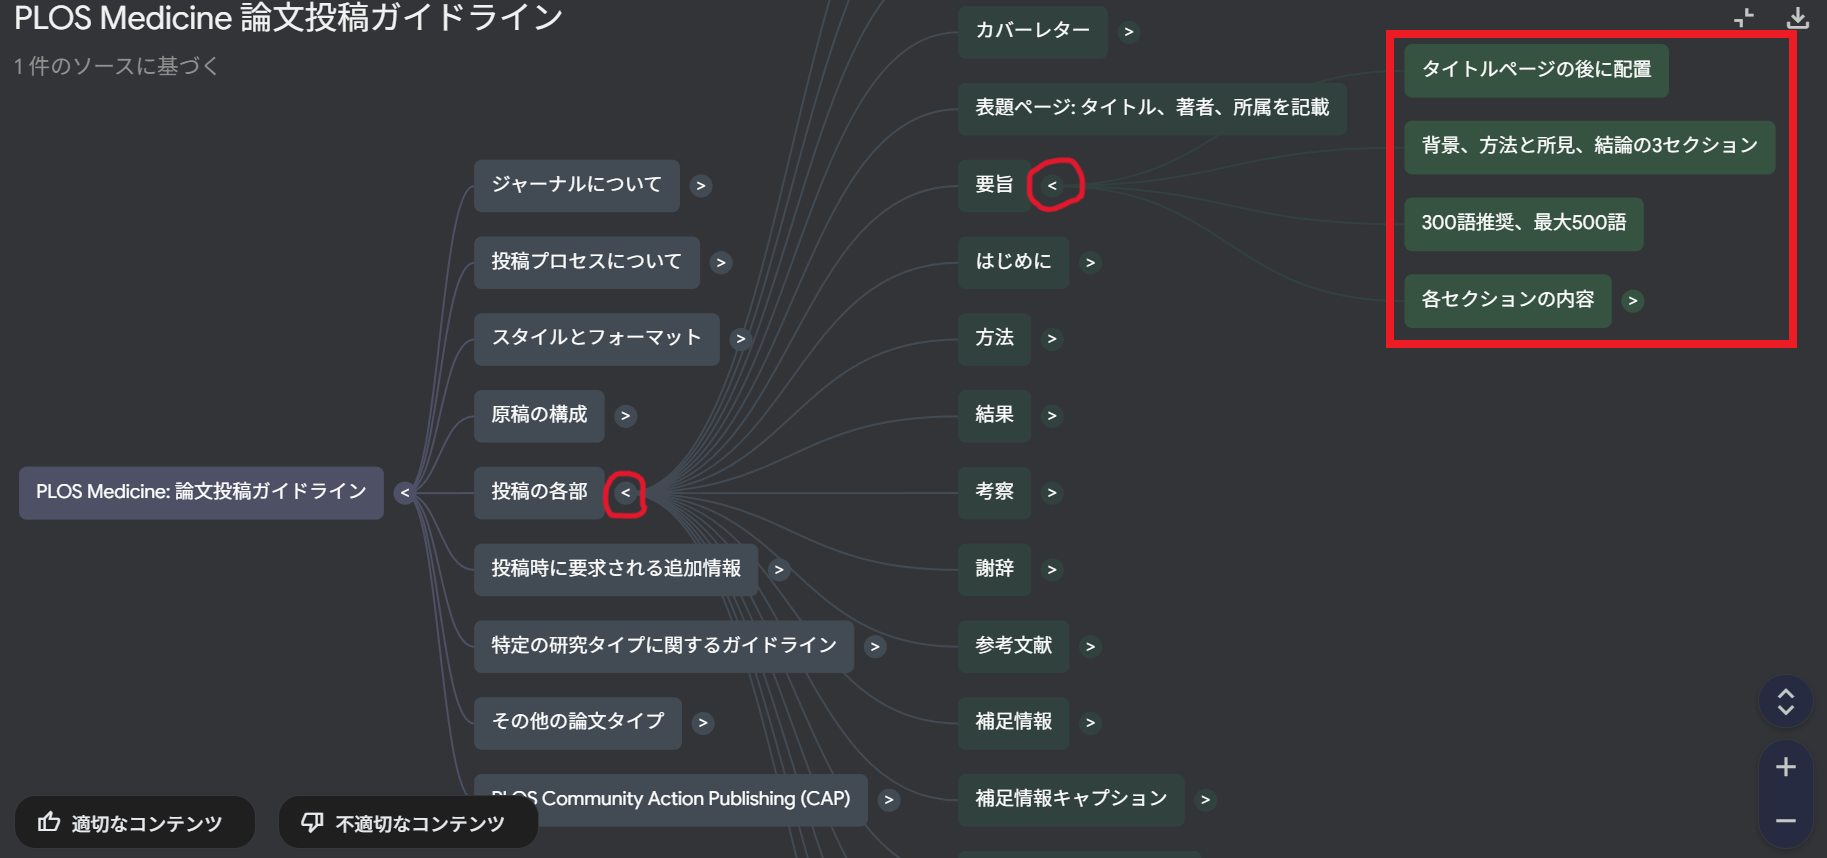Select the はじめに node
The image size is (1827, 858).
(x=1014, y=262)
